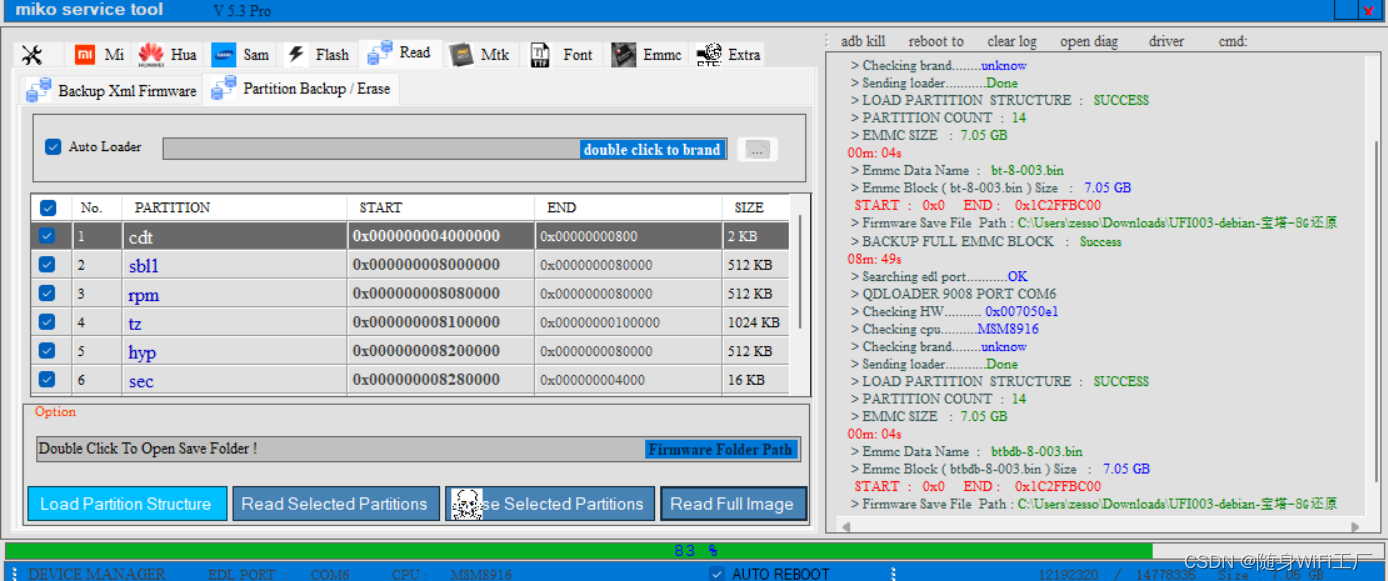
Task: Click the Extra tab icon
Action: (709, 54)
